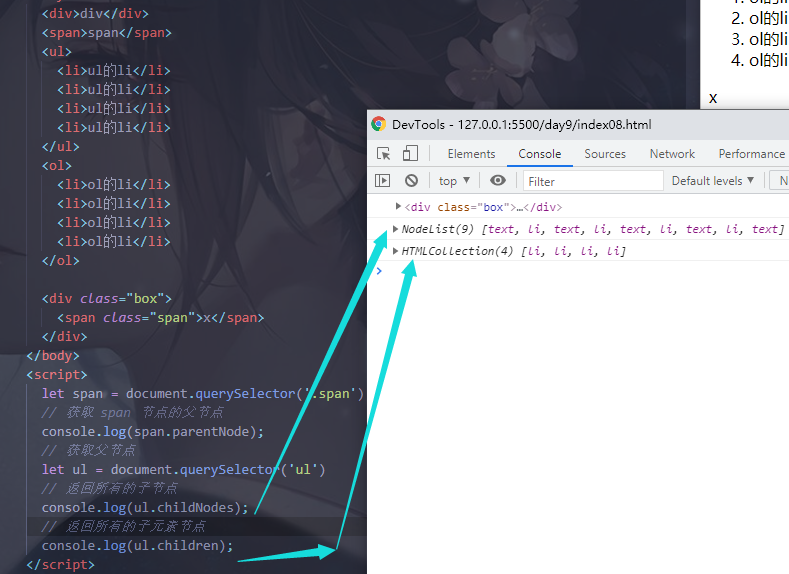Screen dimensions: 789x574
Task: Click list item 3 in the browser page
Action: 759,39
